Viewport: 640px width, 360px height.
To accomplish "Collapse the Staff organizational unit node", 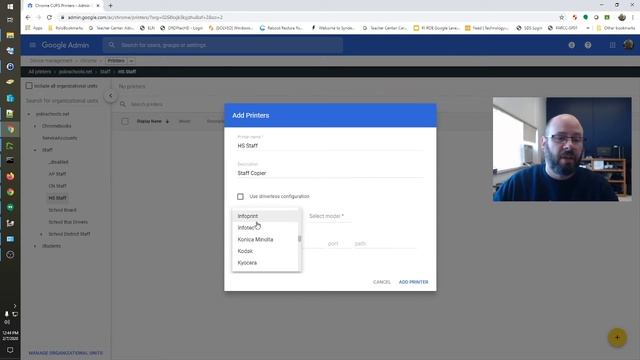I will tap(35, 150).
